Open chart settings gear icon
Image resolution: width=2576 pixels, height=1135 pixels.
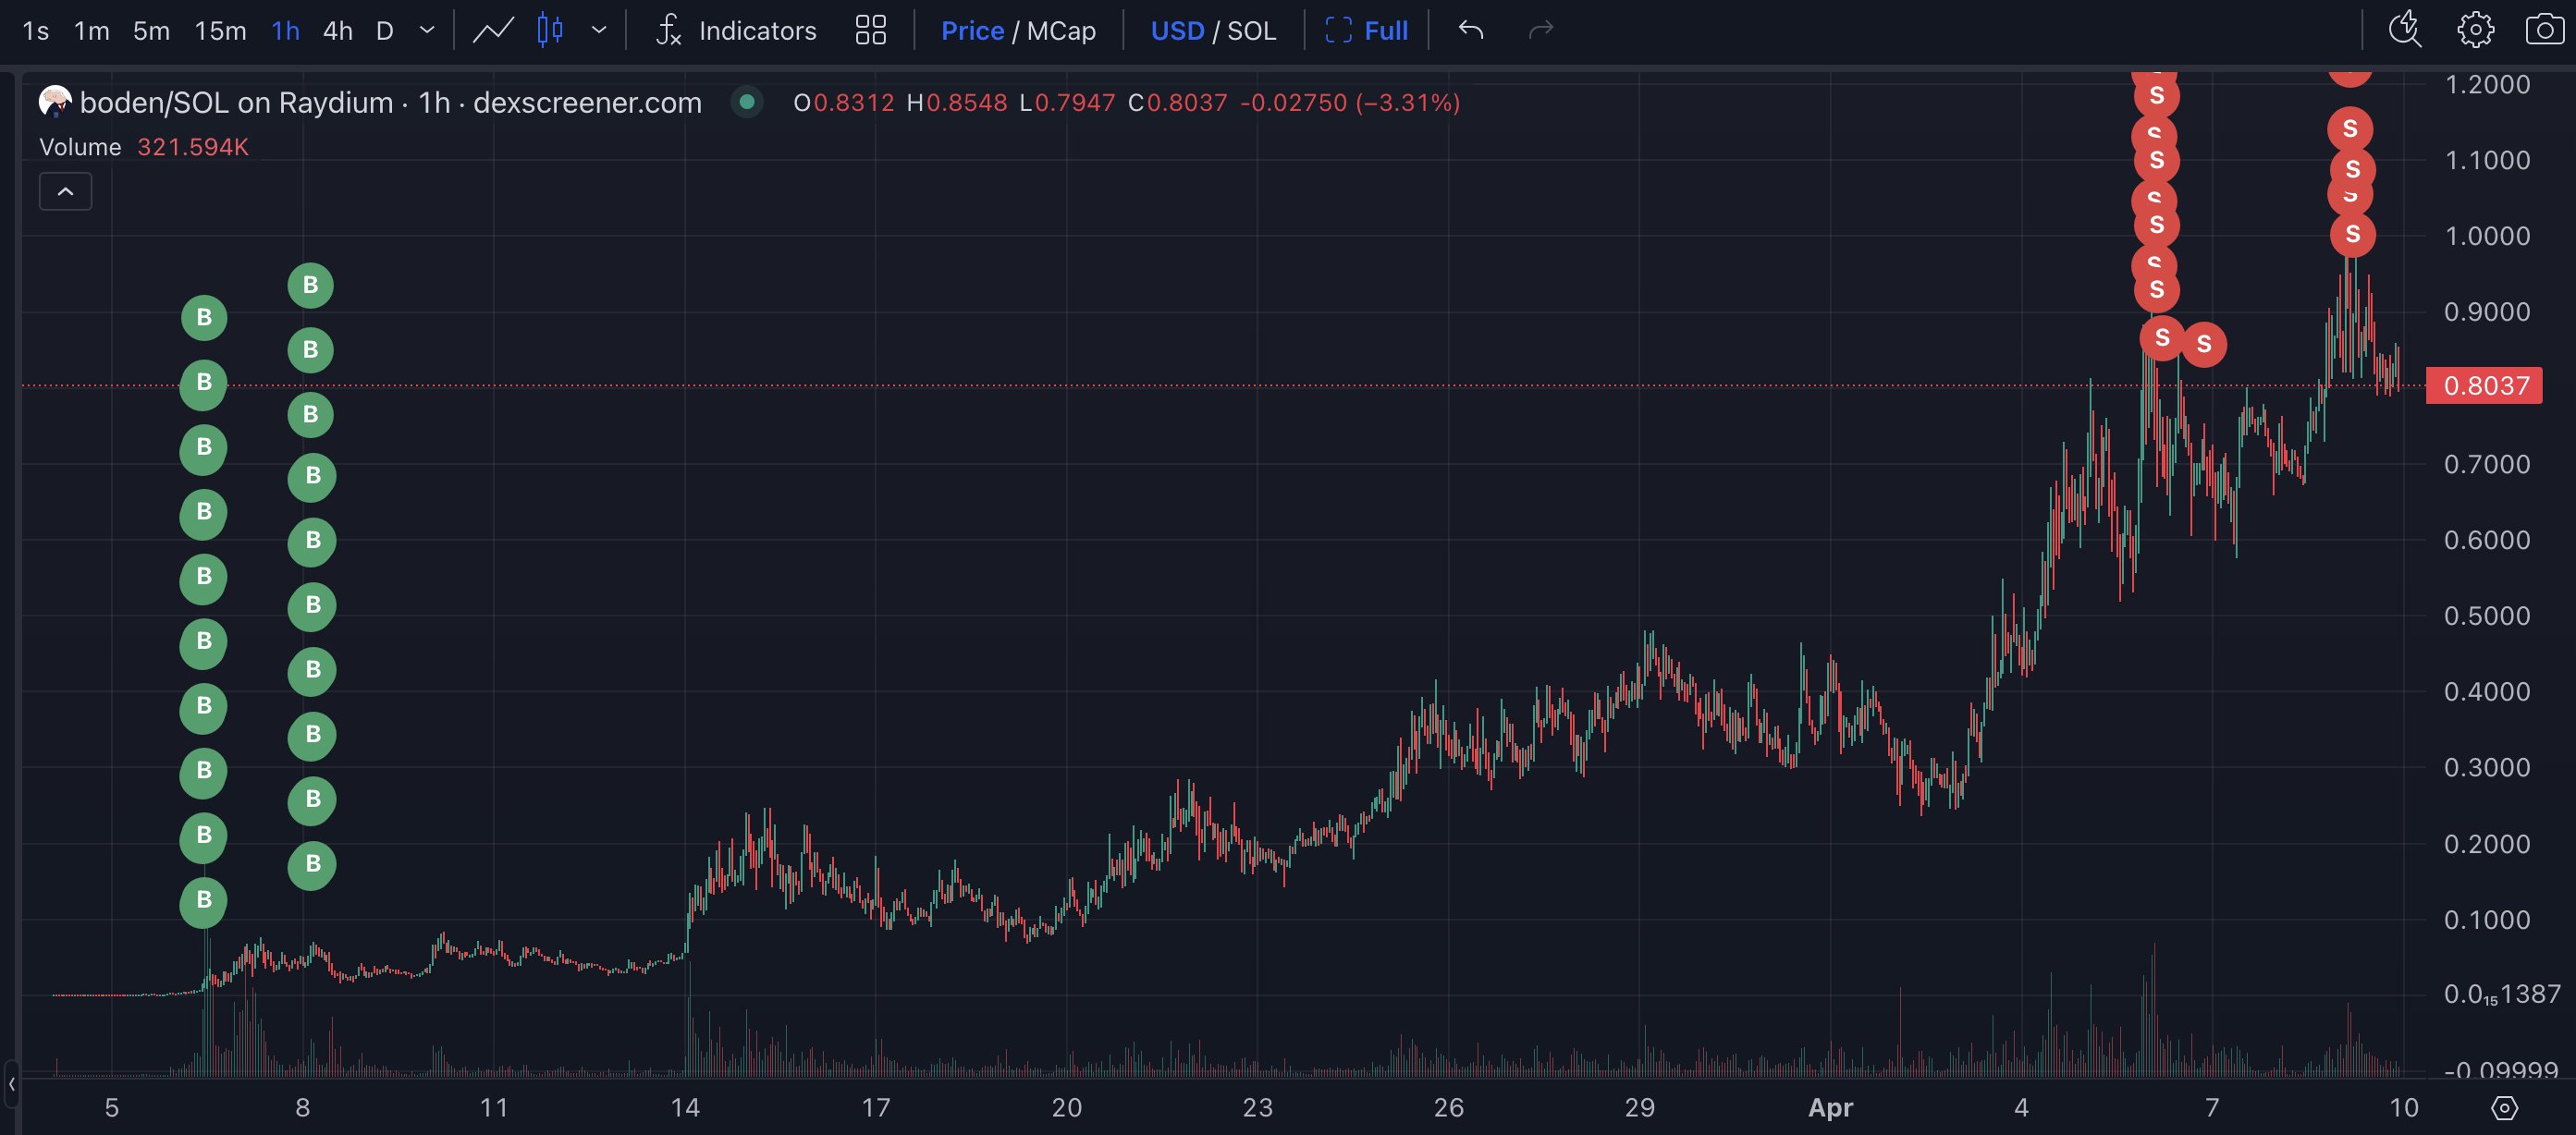(x=2475, y=30)
